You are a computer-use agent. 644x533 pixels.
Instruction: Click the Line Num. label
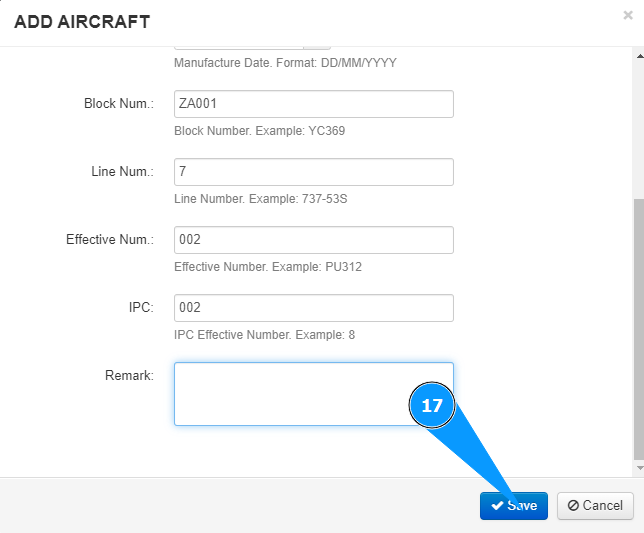[122, 172]
